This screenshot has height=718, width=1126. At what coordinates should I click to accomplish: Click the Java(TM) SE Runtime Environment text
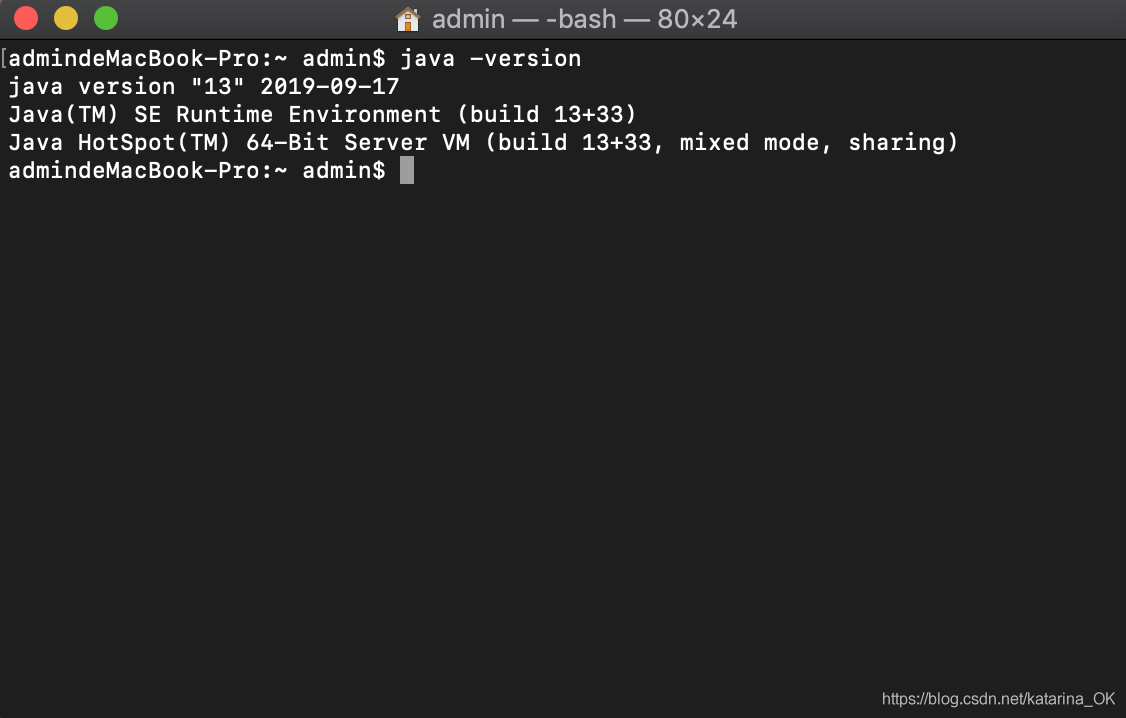click(x=225, y=114)
